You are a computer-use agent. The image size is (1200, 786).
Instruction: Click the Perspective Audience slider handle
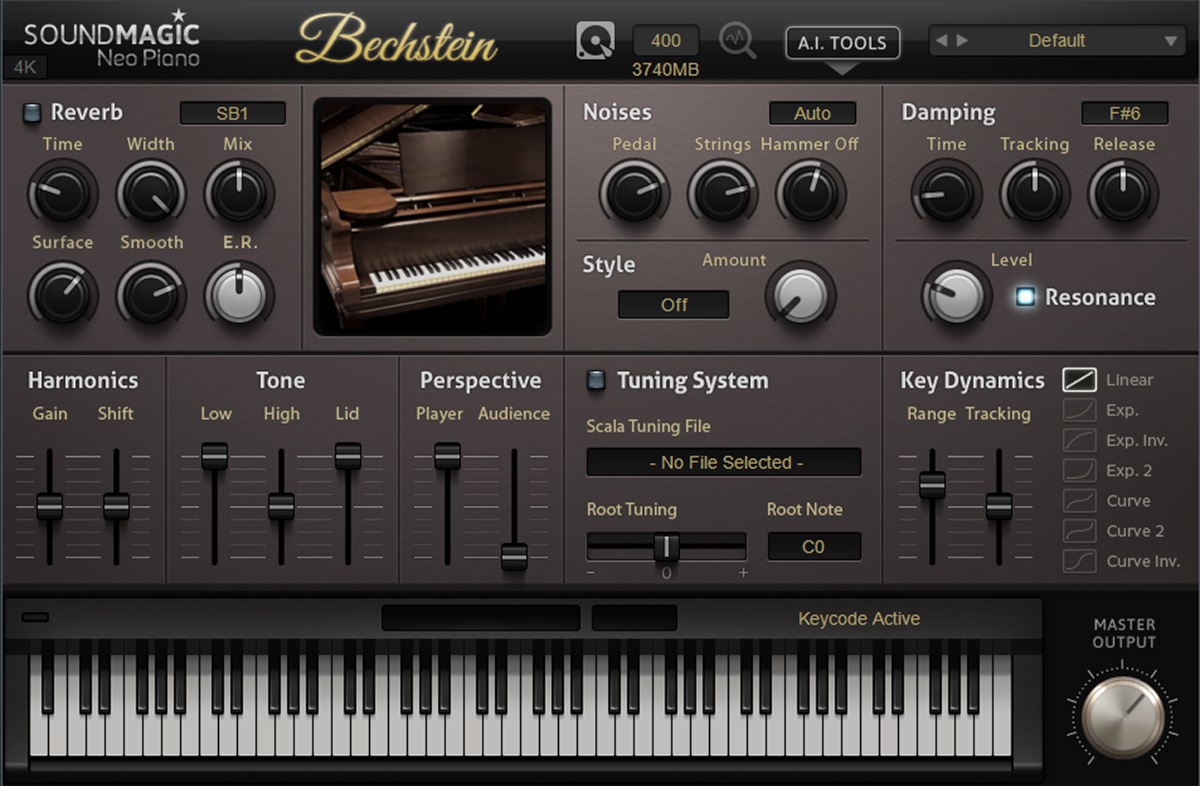[514, 556]
